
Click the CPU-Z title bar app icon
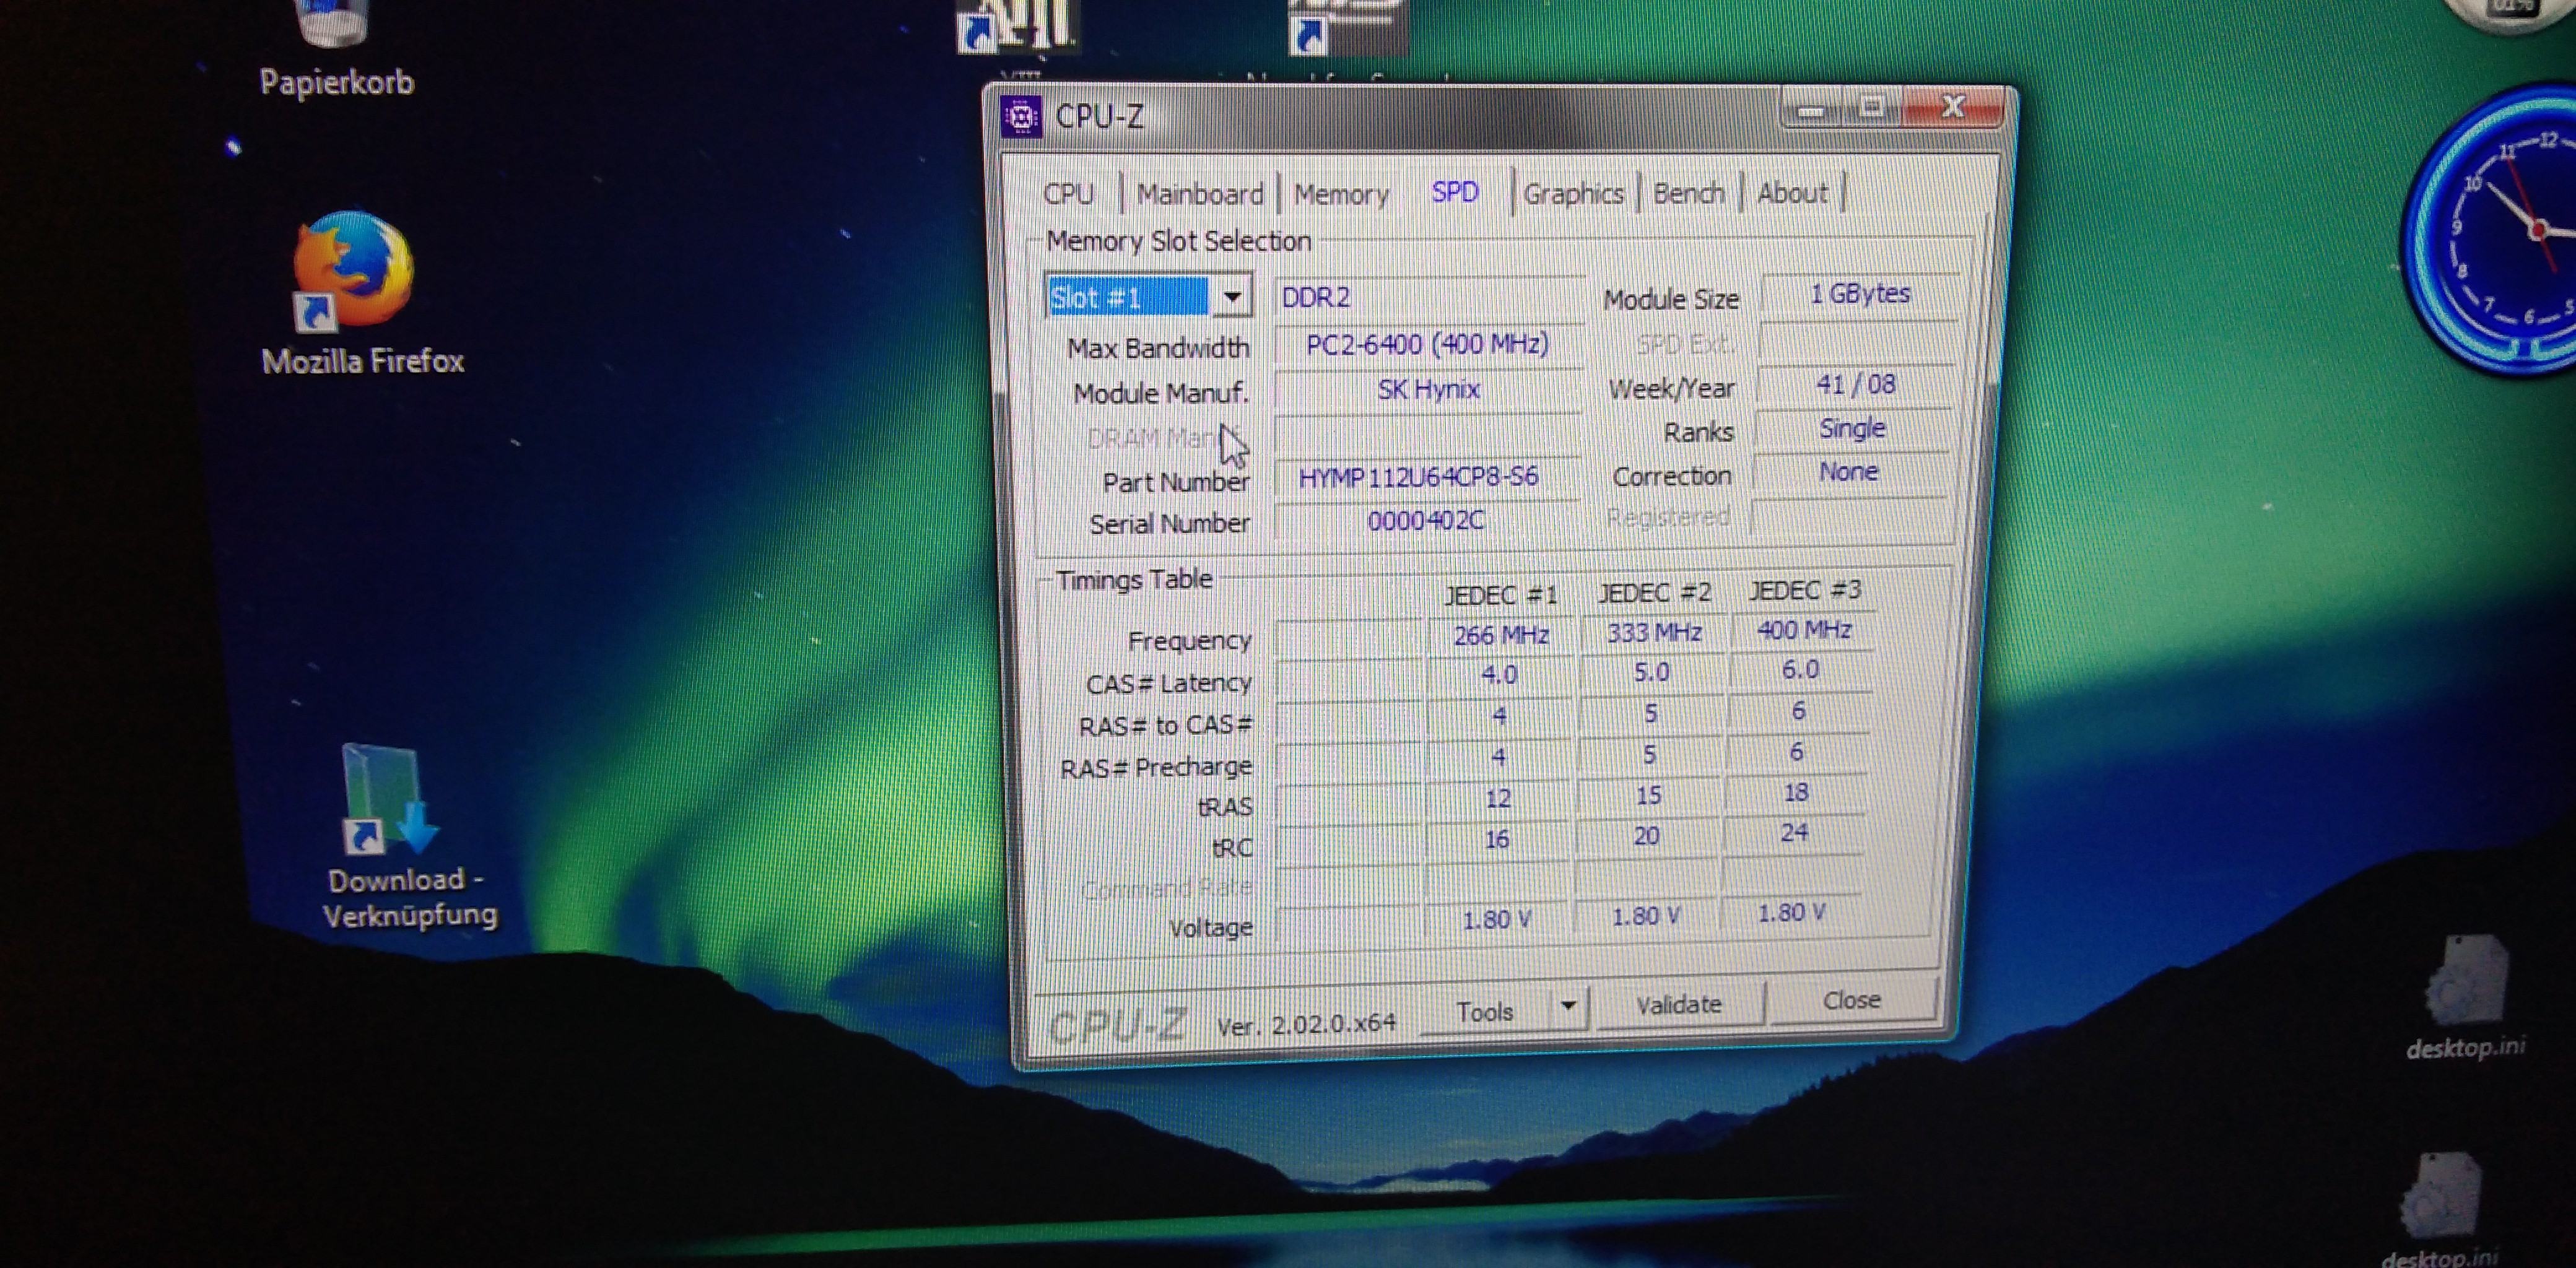tap(1021, 118)
